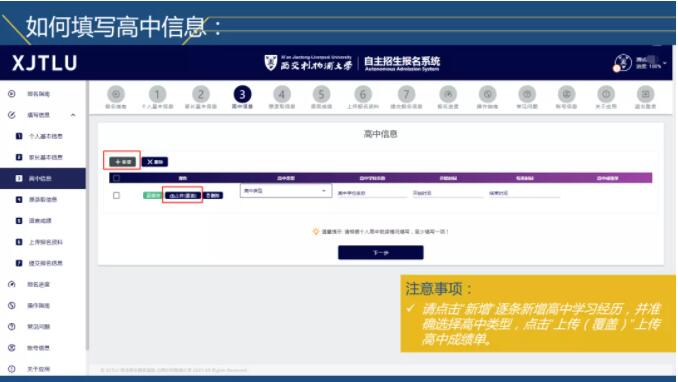Click the end date input field
The height and width of the screenshot is (382, 678).
coord(524,193)
